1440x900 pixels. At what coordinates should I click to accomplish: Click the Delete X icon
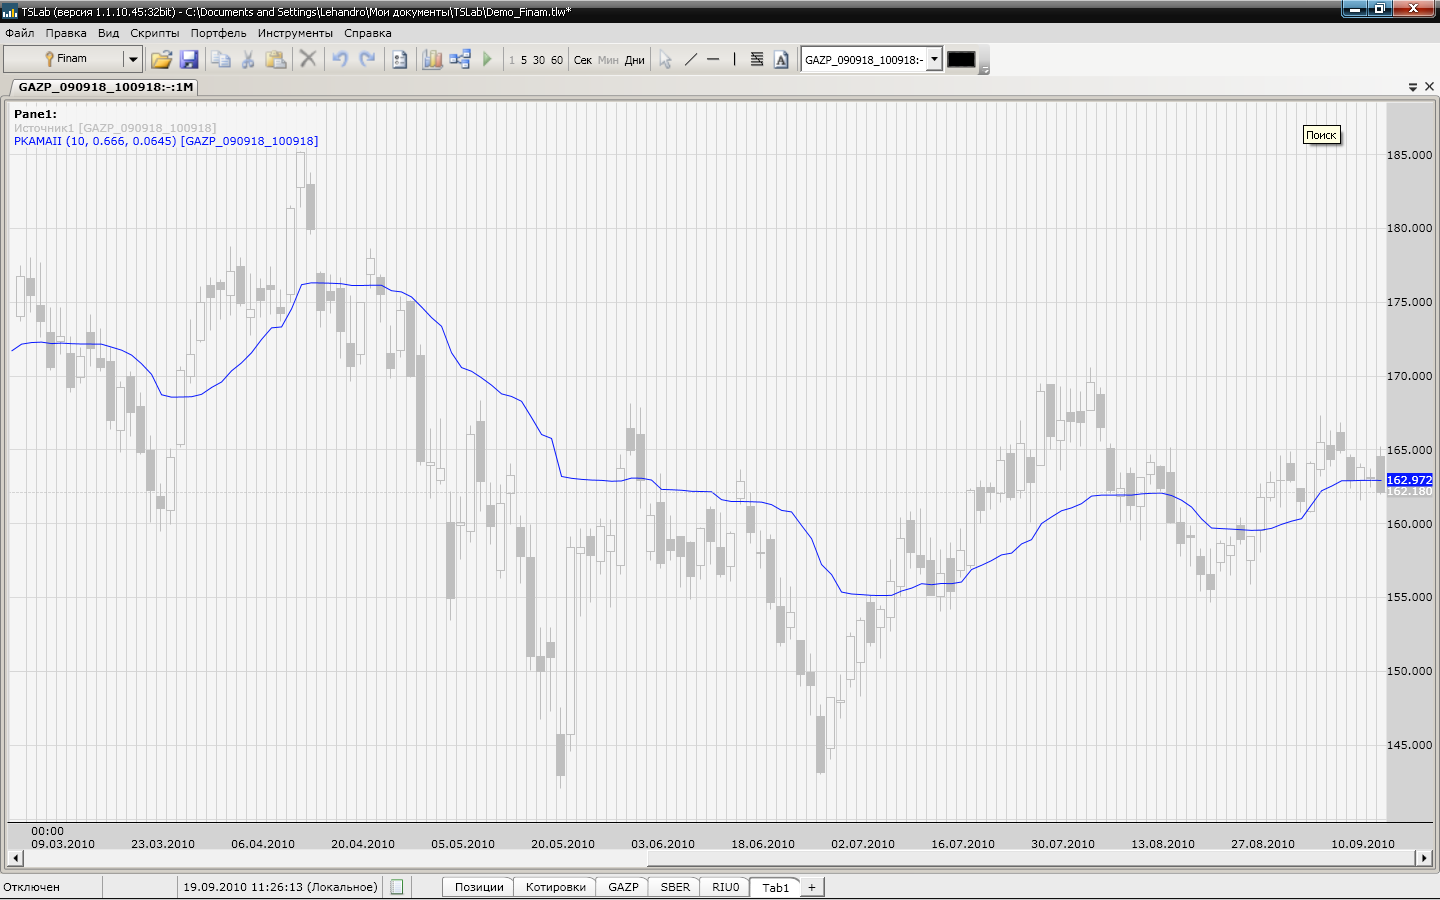click(308, 59)
